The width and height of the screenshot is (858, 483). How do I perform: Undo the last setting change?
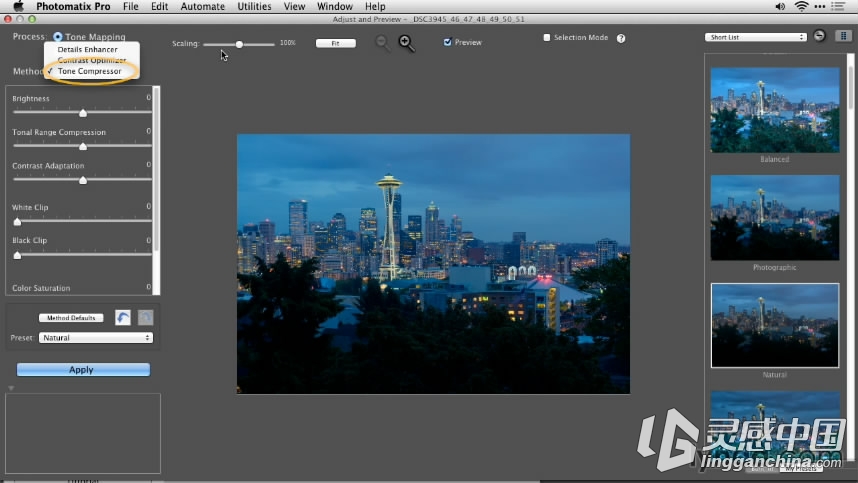pos(123,317)
